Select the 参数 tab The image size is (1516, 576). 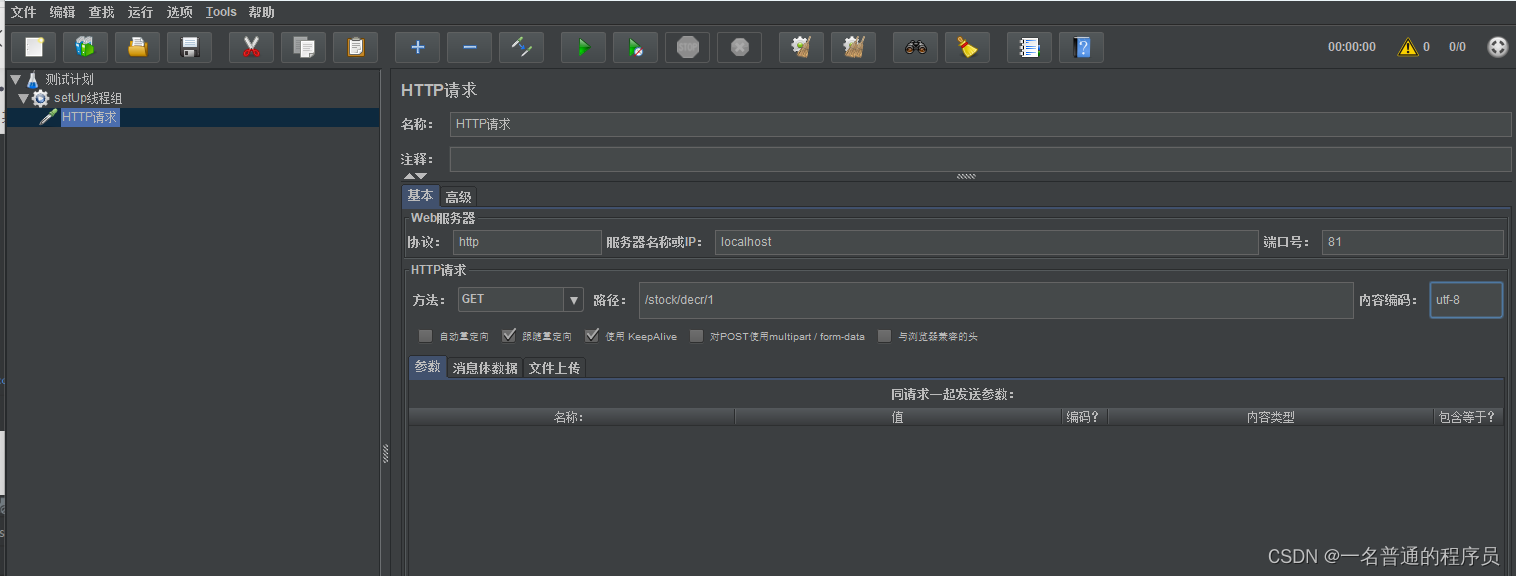click(x=427, y=367)
